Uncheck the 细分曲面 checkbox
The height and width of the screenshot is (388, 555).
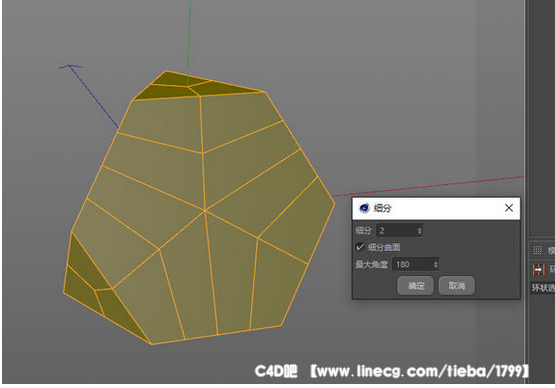coord(360,247)
